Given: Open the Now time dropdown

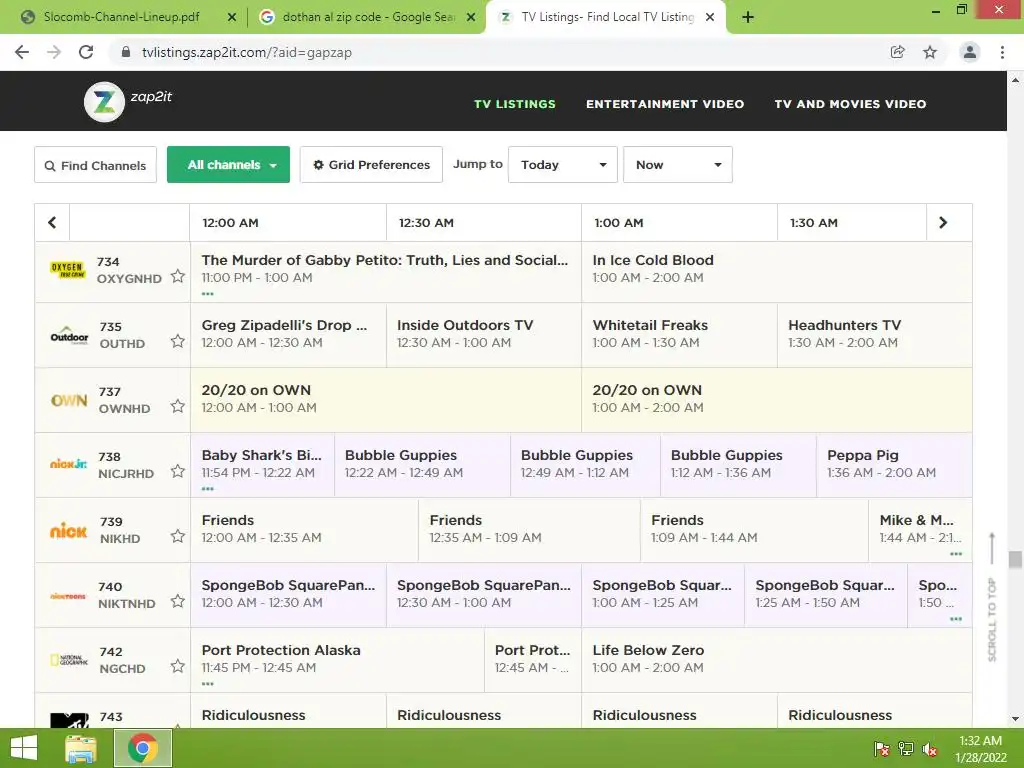Looking at the screenshot, I should [x=678, y=165].
